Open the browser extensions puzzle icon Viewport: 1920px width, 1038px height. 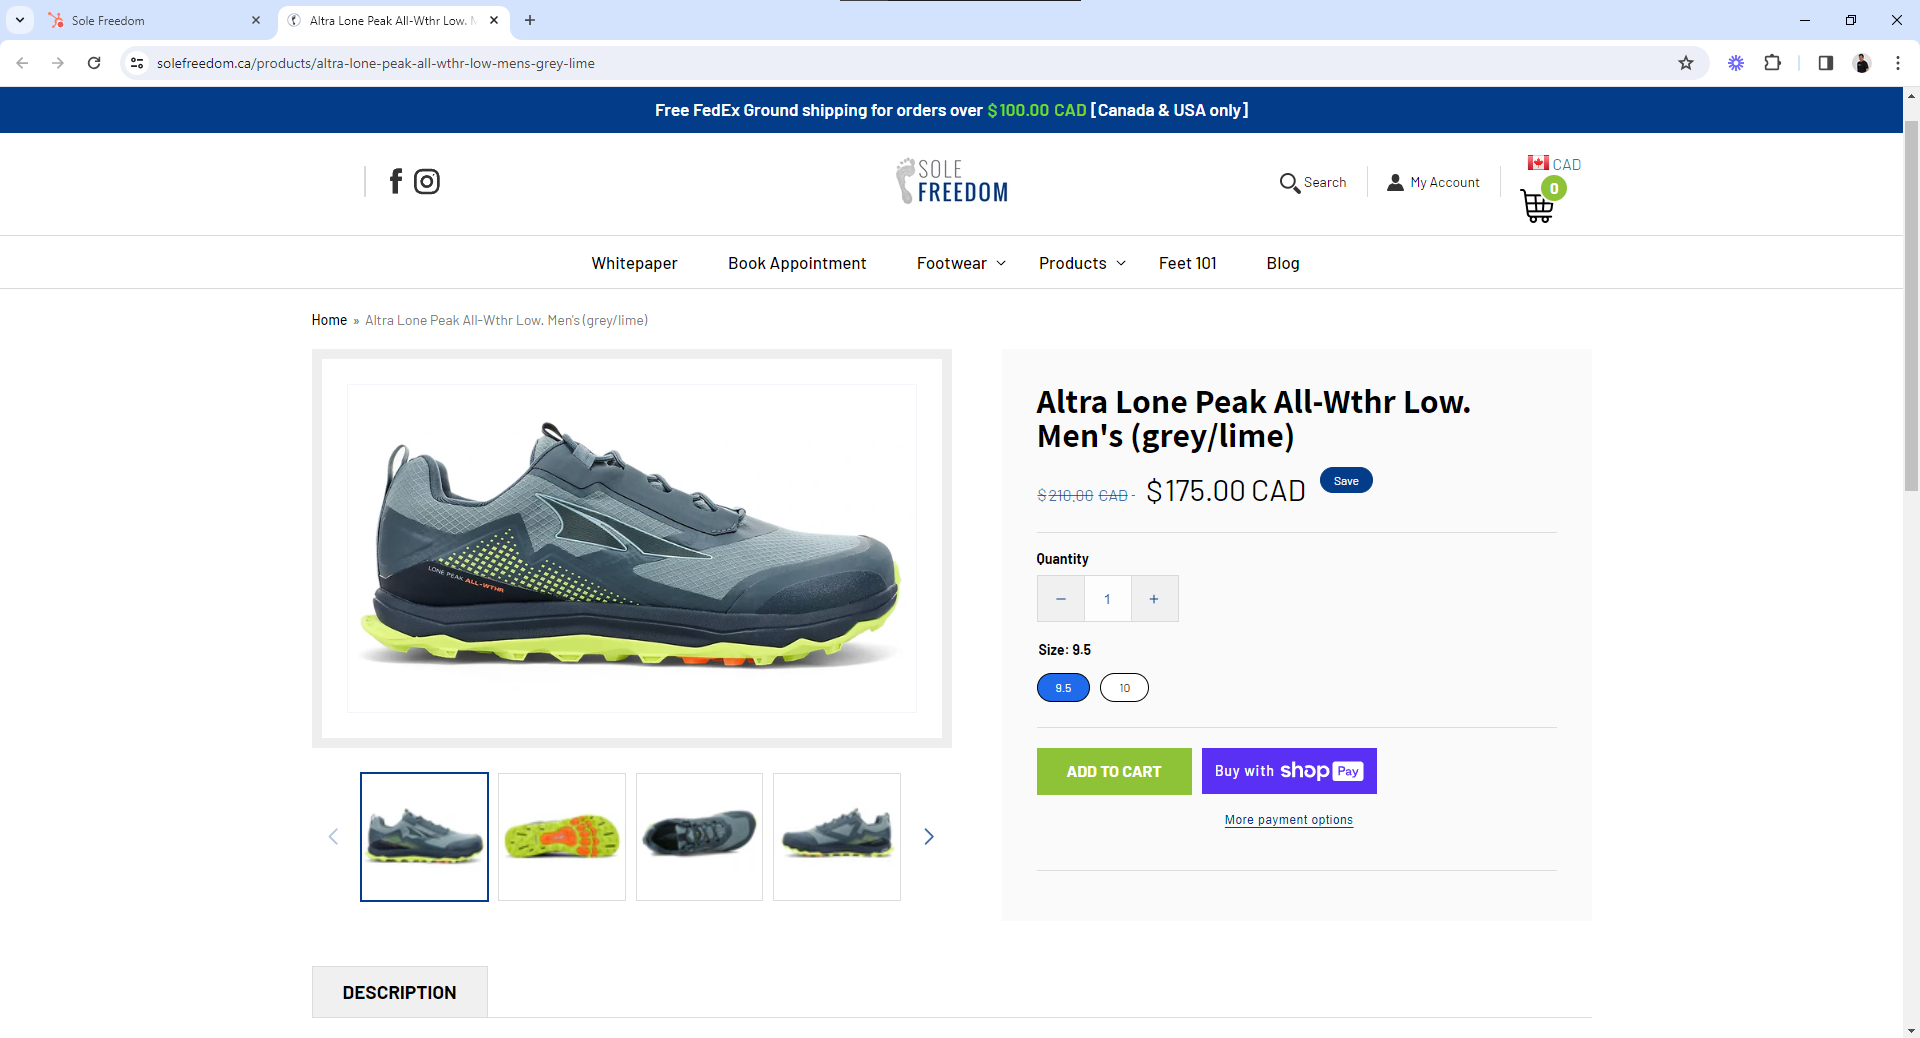pyautogui.click(x=1772, y=63)
